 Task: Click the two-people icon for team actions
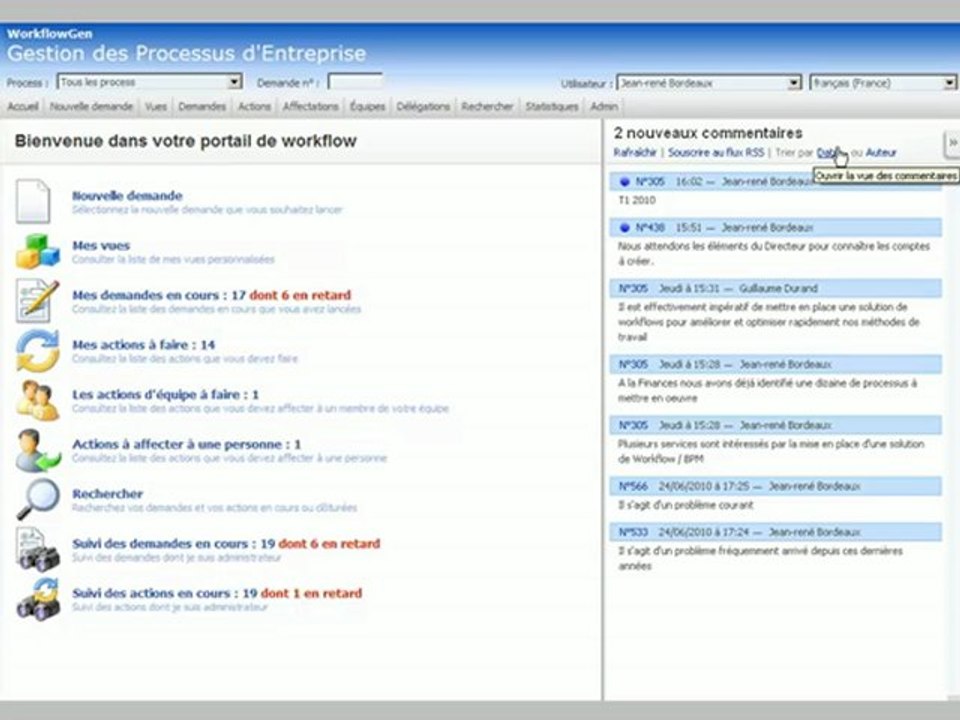[37, 400]
